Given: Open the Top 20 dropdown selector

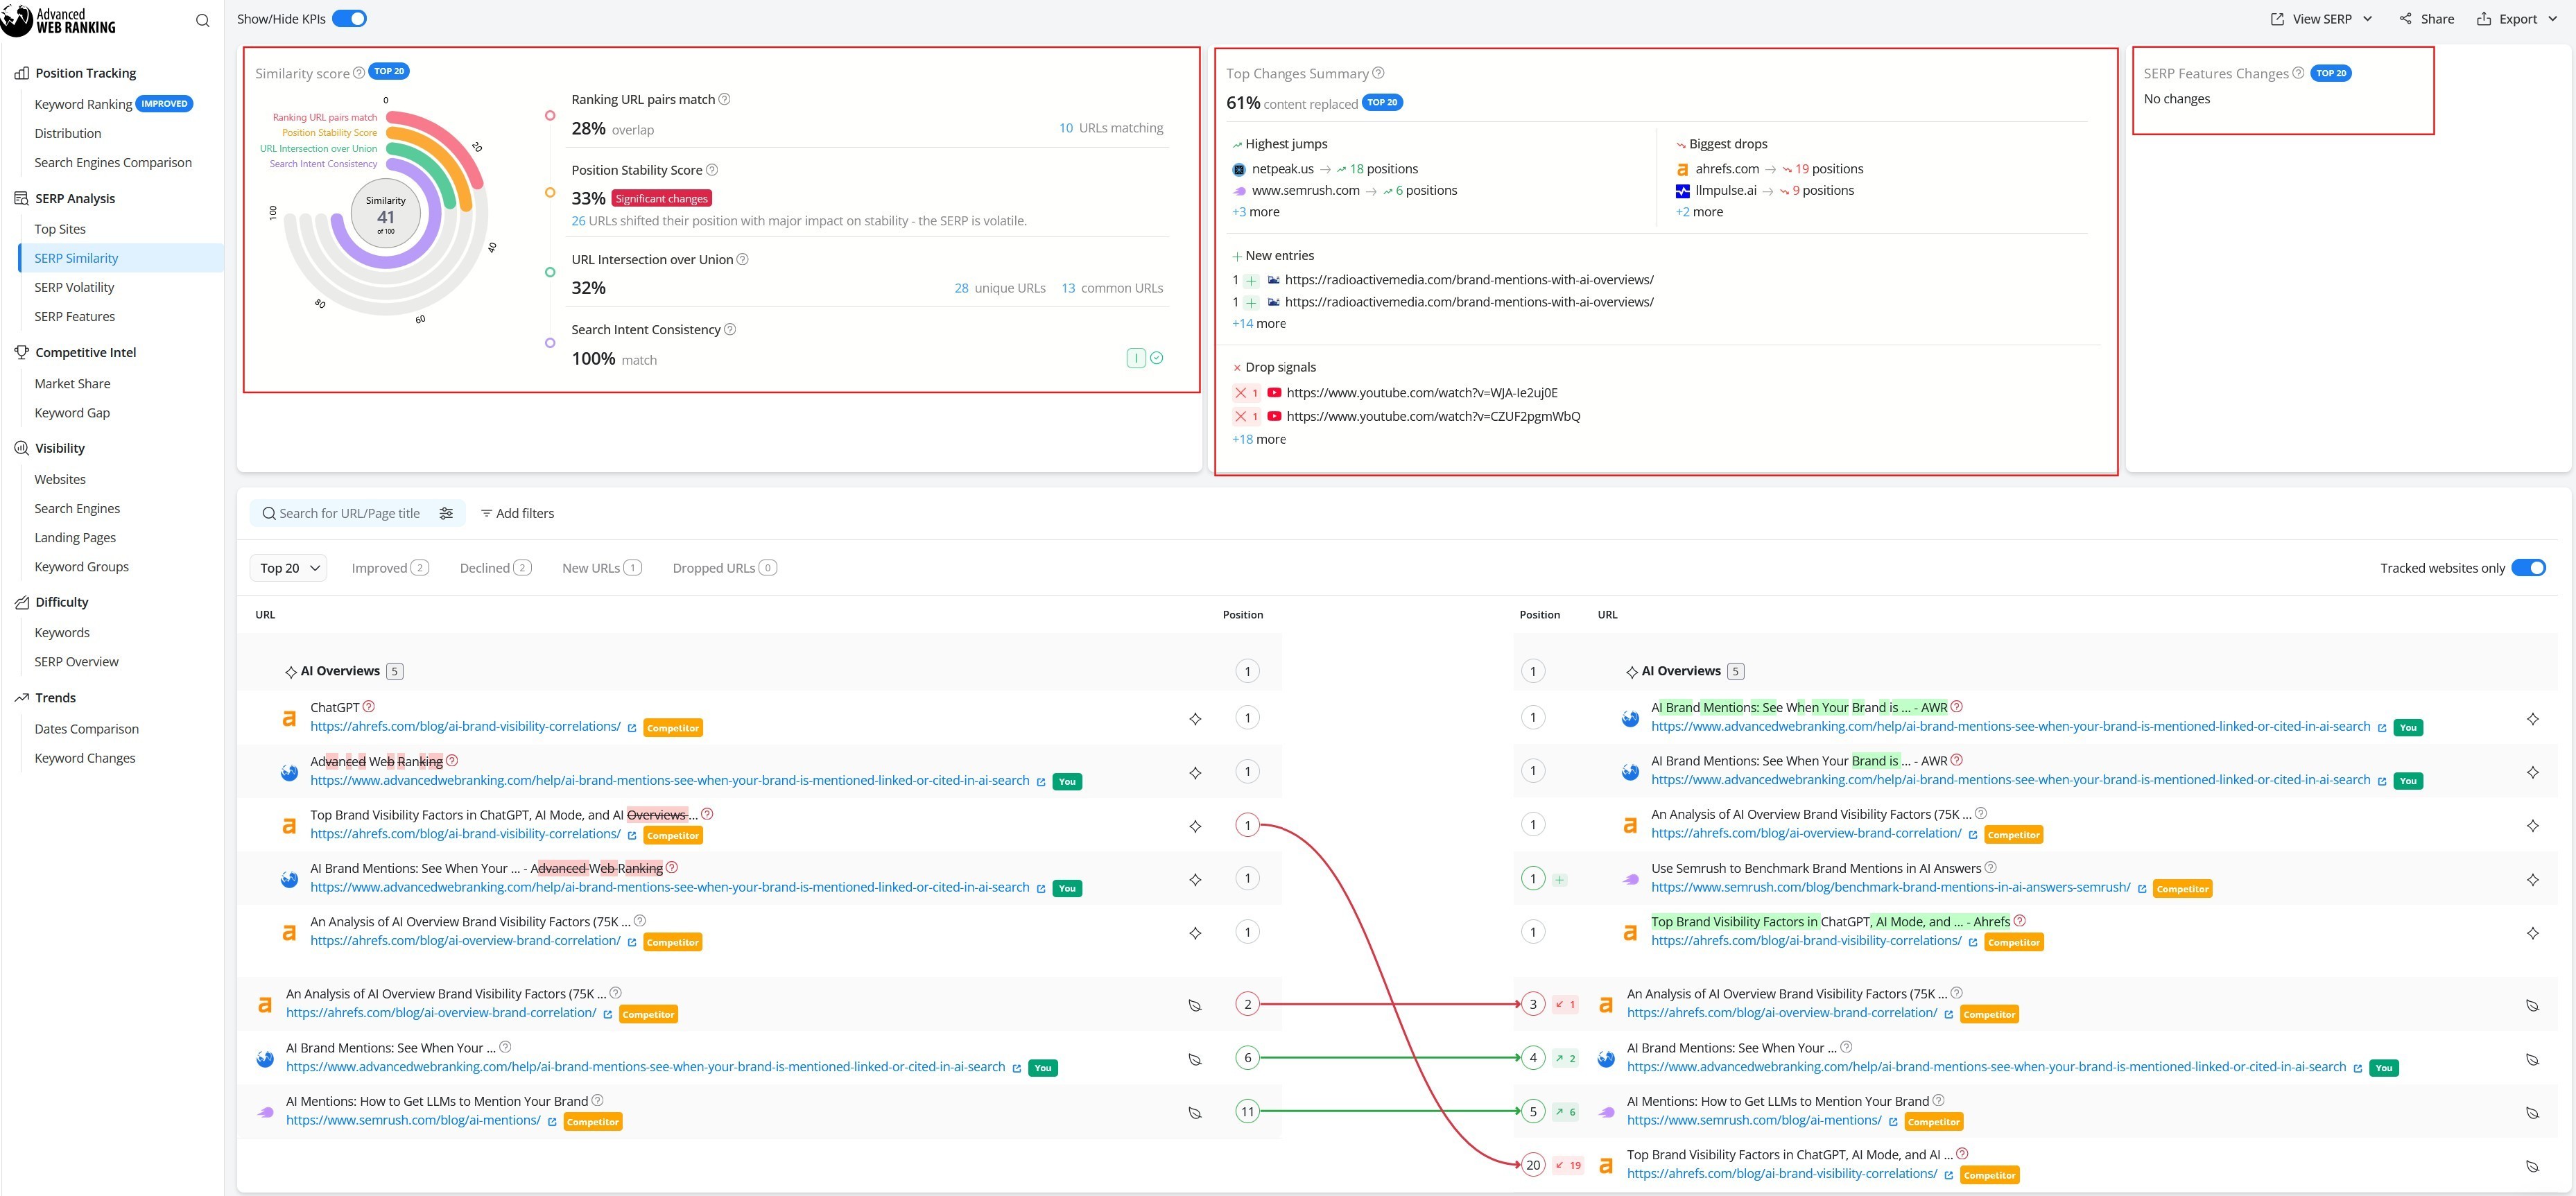Looking at the screenshot, I should click(x=288, y=568).
